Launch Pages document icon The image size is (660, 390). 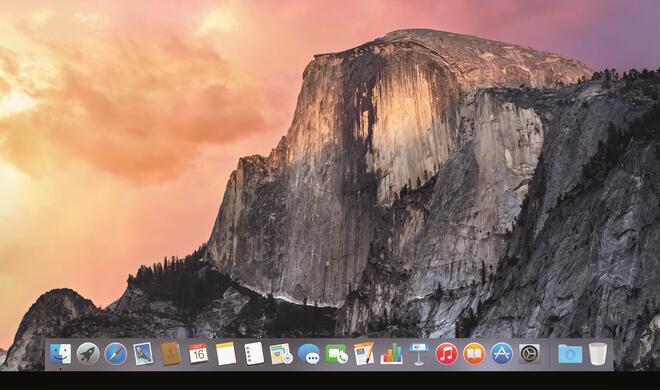pos(364,354)
